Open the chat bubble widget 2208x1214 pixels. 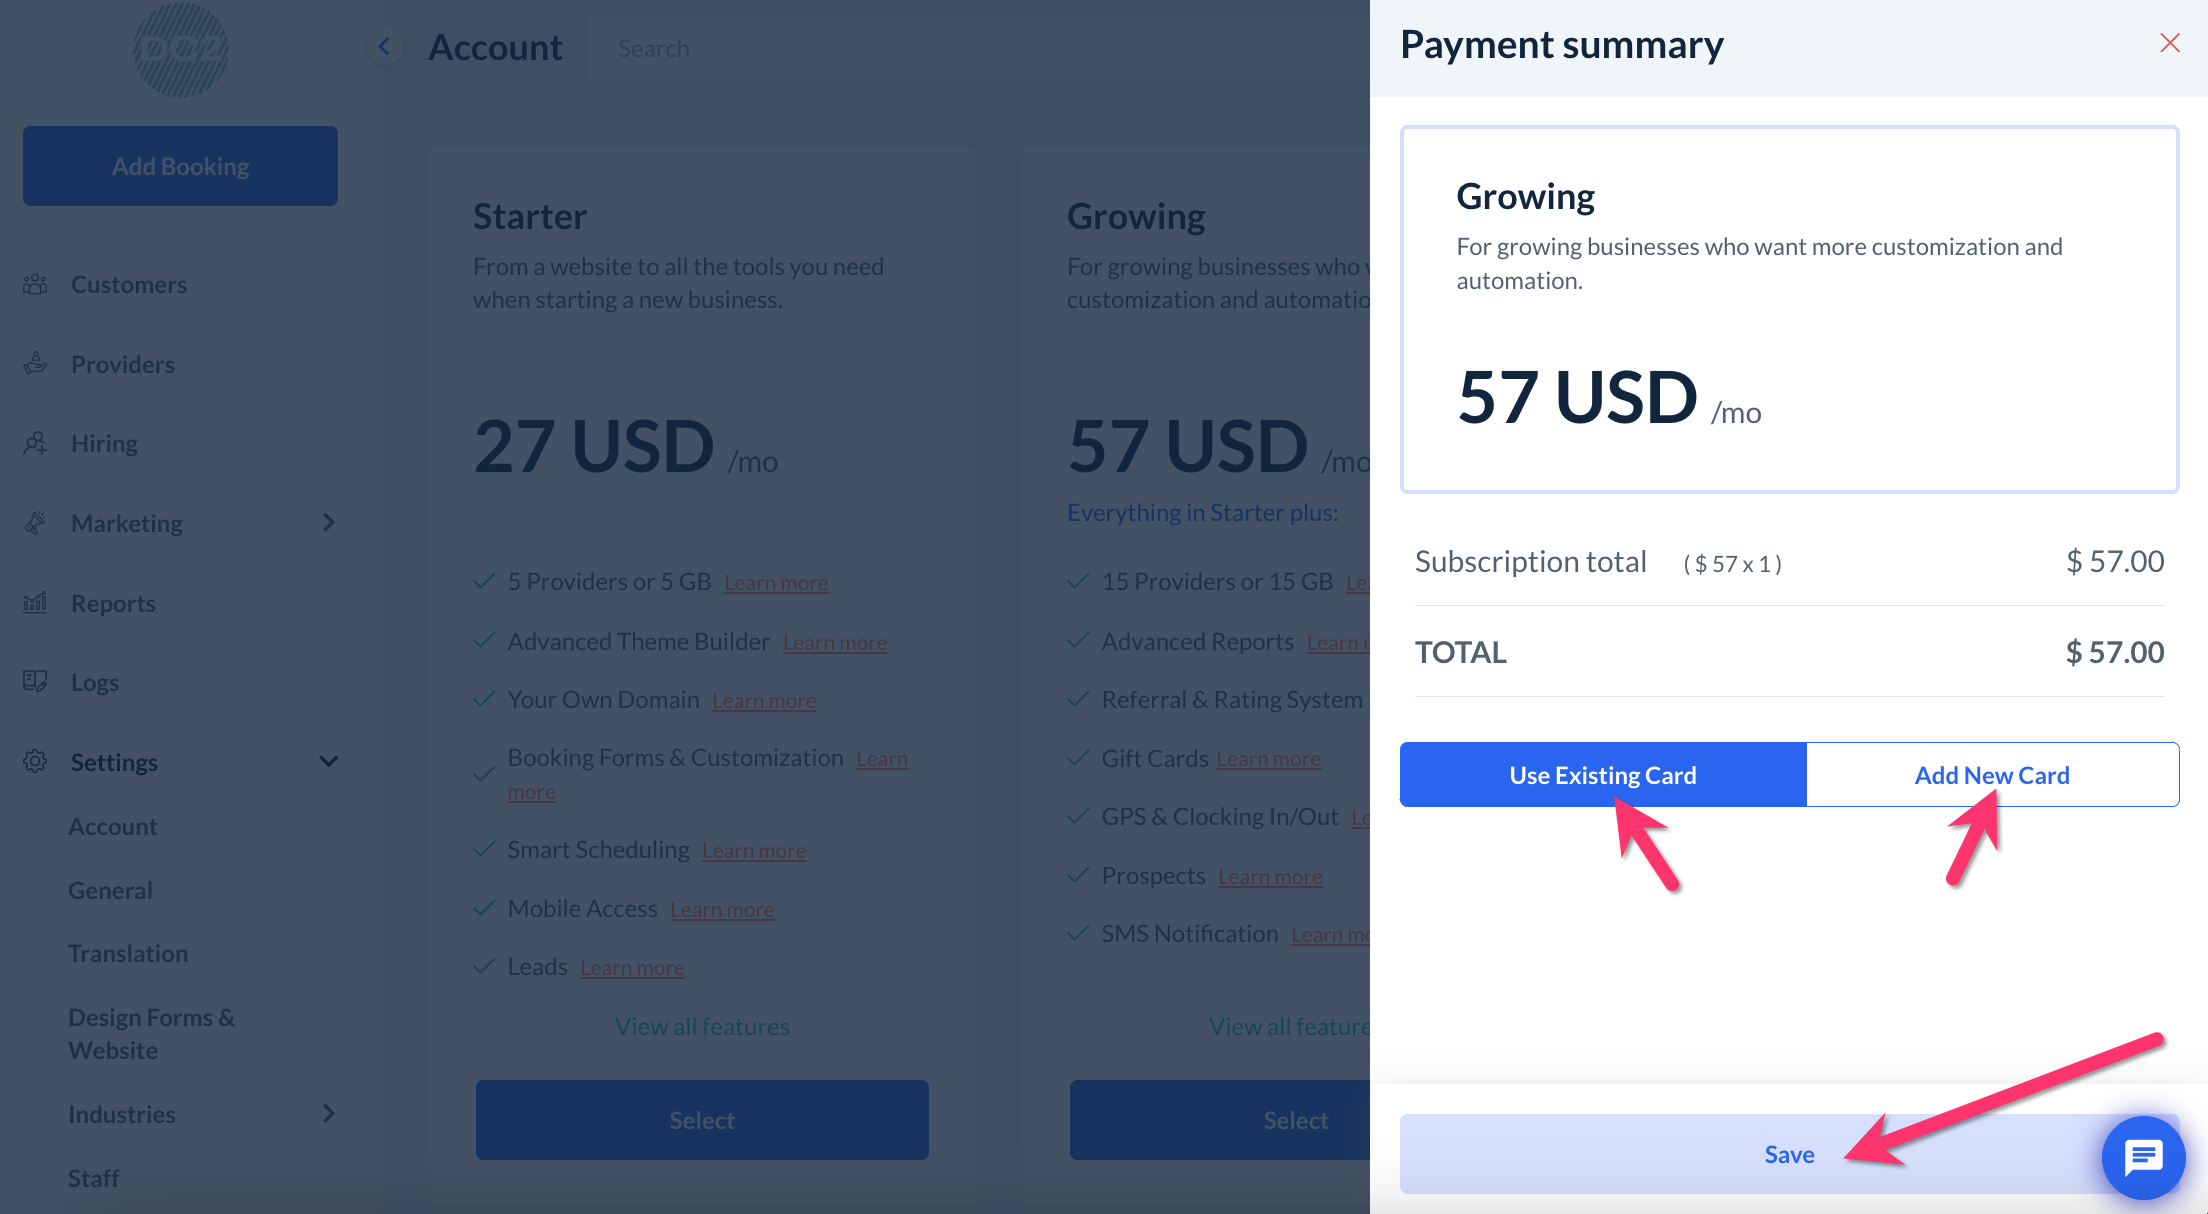pyautogui.click(x=2143, y=1157)
